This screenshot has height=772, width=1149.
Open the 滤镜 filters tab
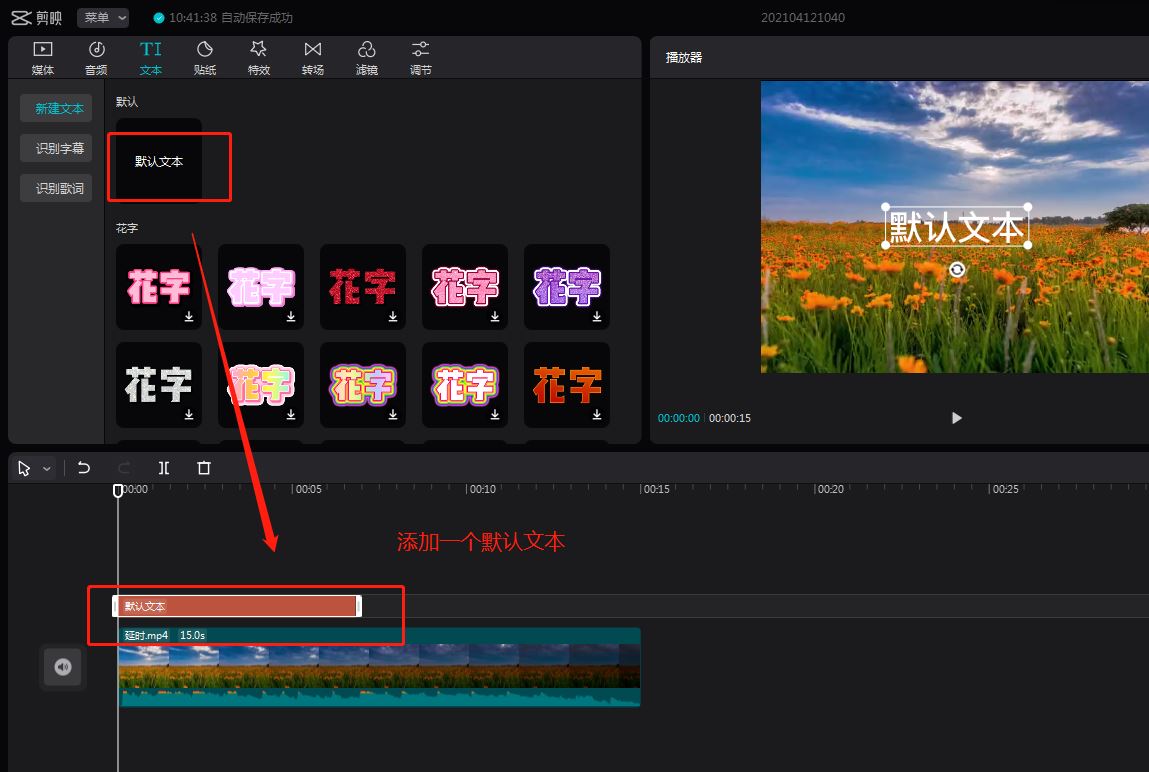point(366,58)
